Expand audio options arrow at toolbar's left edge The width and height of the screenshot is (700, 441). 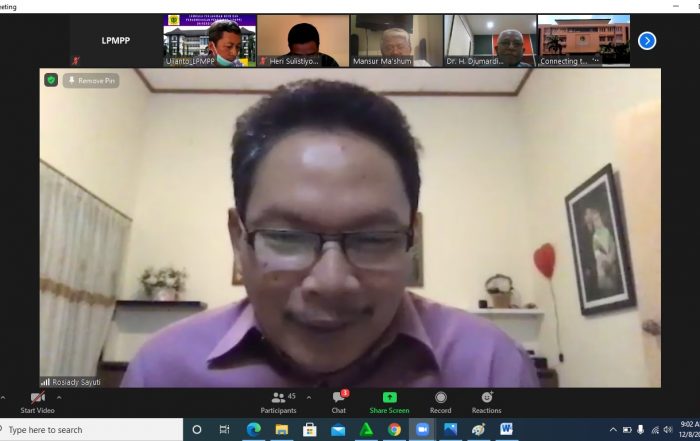coord(3,397)
